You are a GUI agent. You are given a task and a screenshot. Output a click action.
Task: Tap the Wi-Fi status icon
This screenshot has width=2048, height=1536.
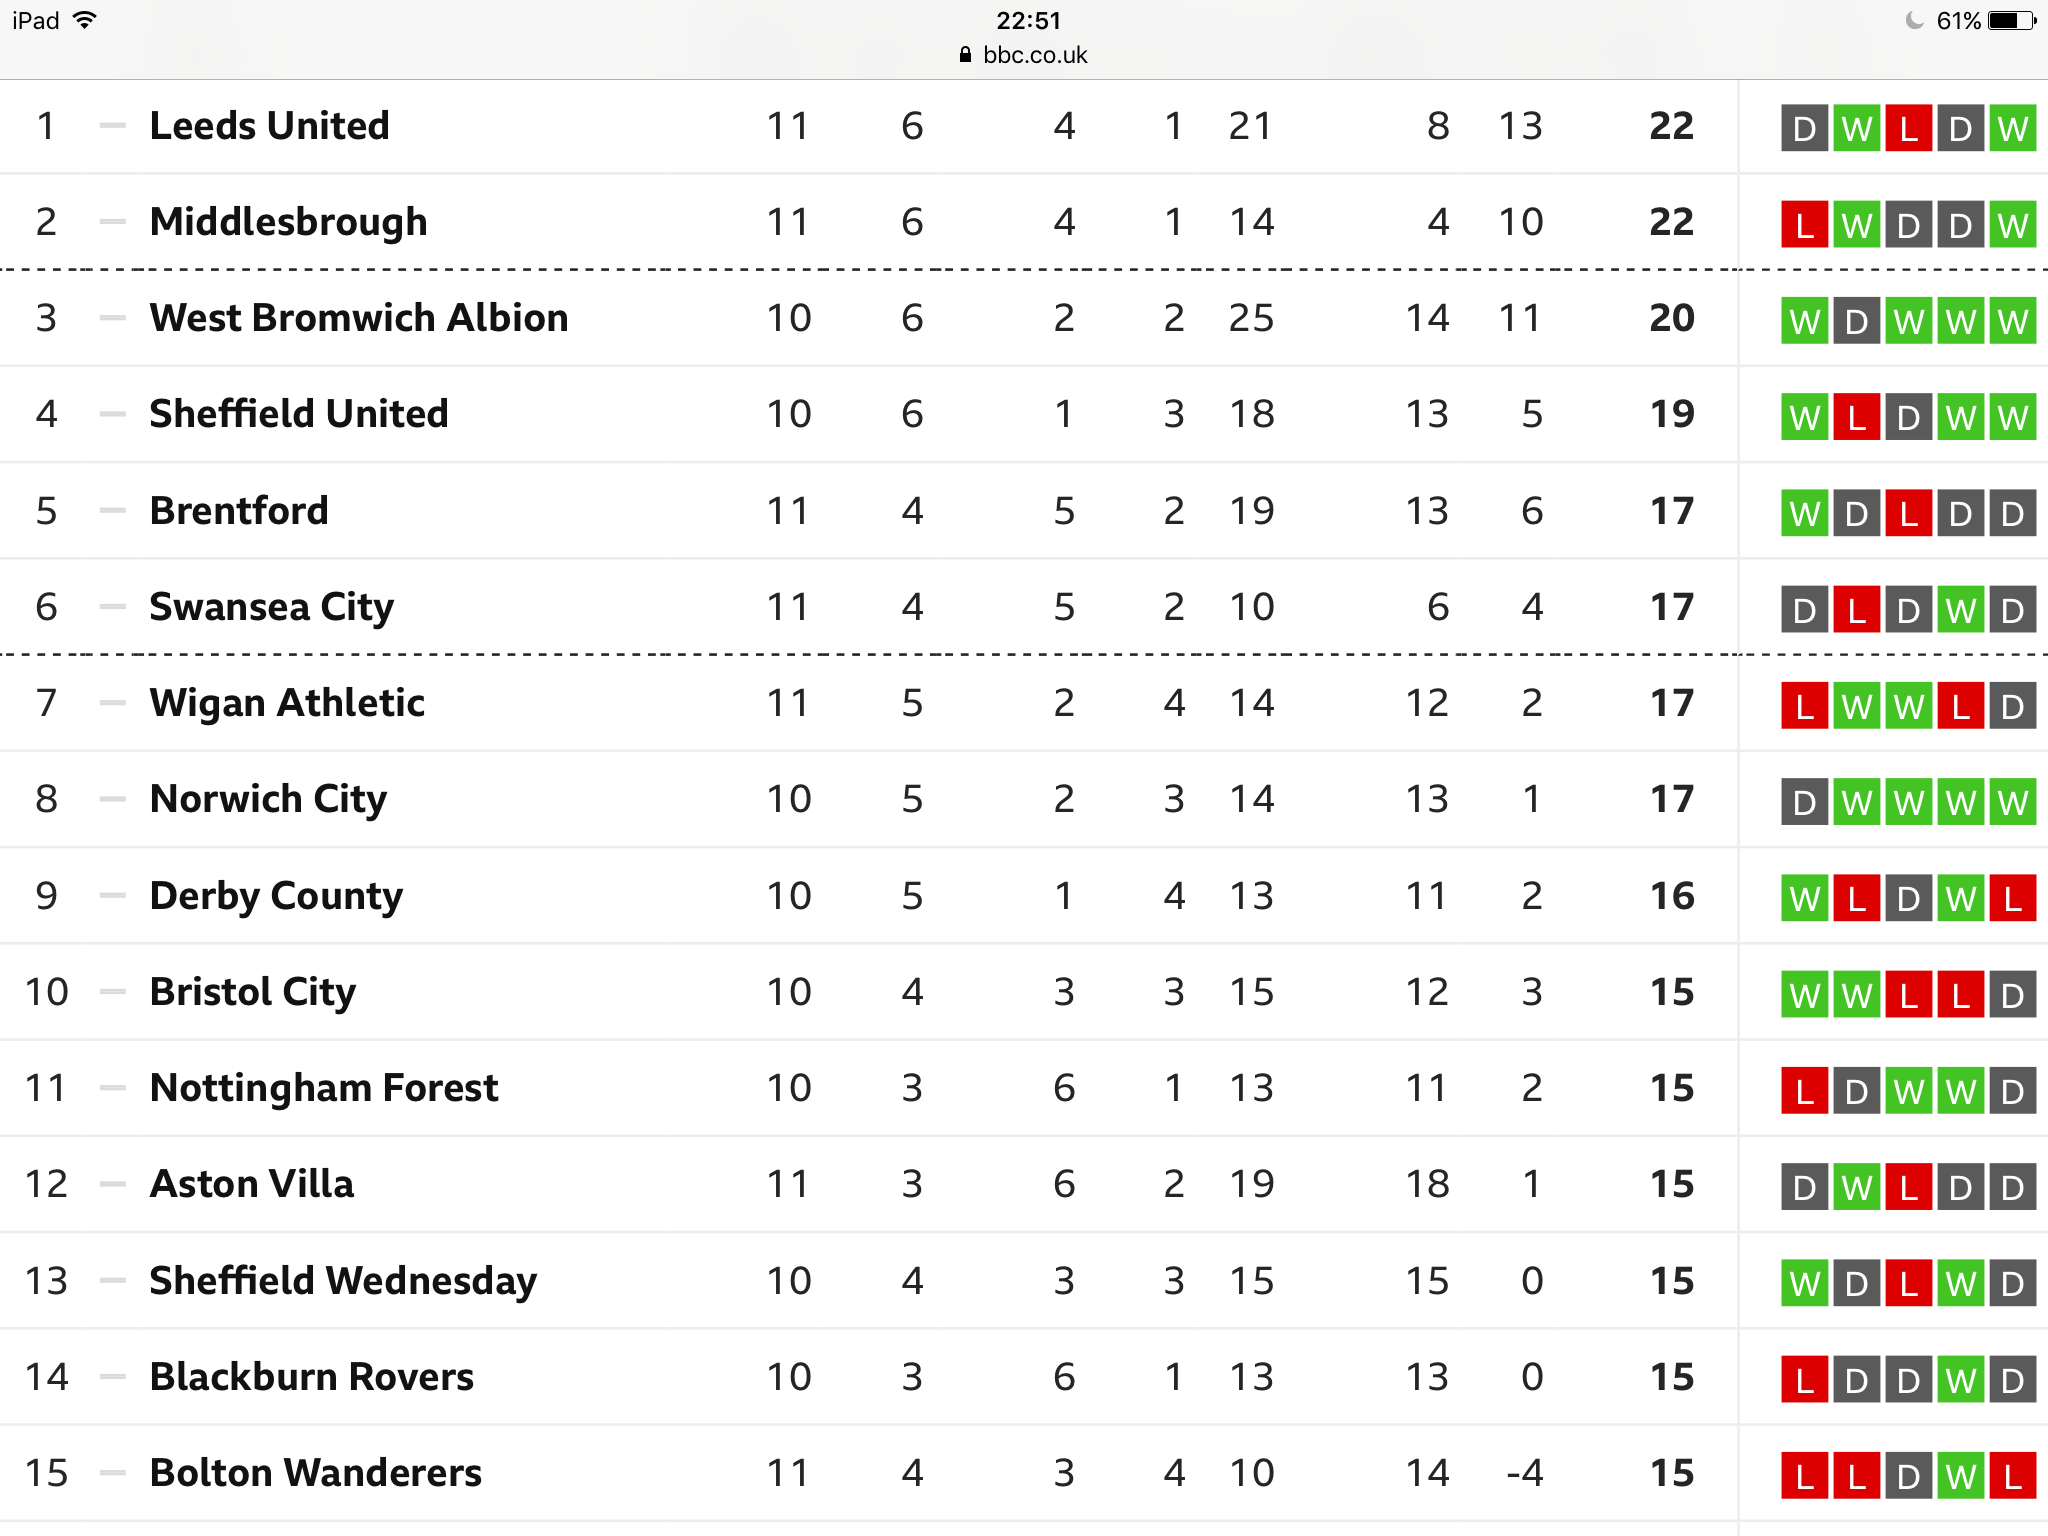[x=85, y=20]
